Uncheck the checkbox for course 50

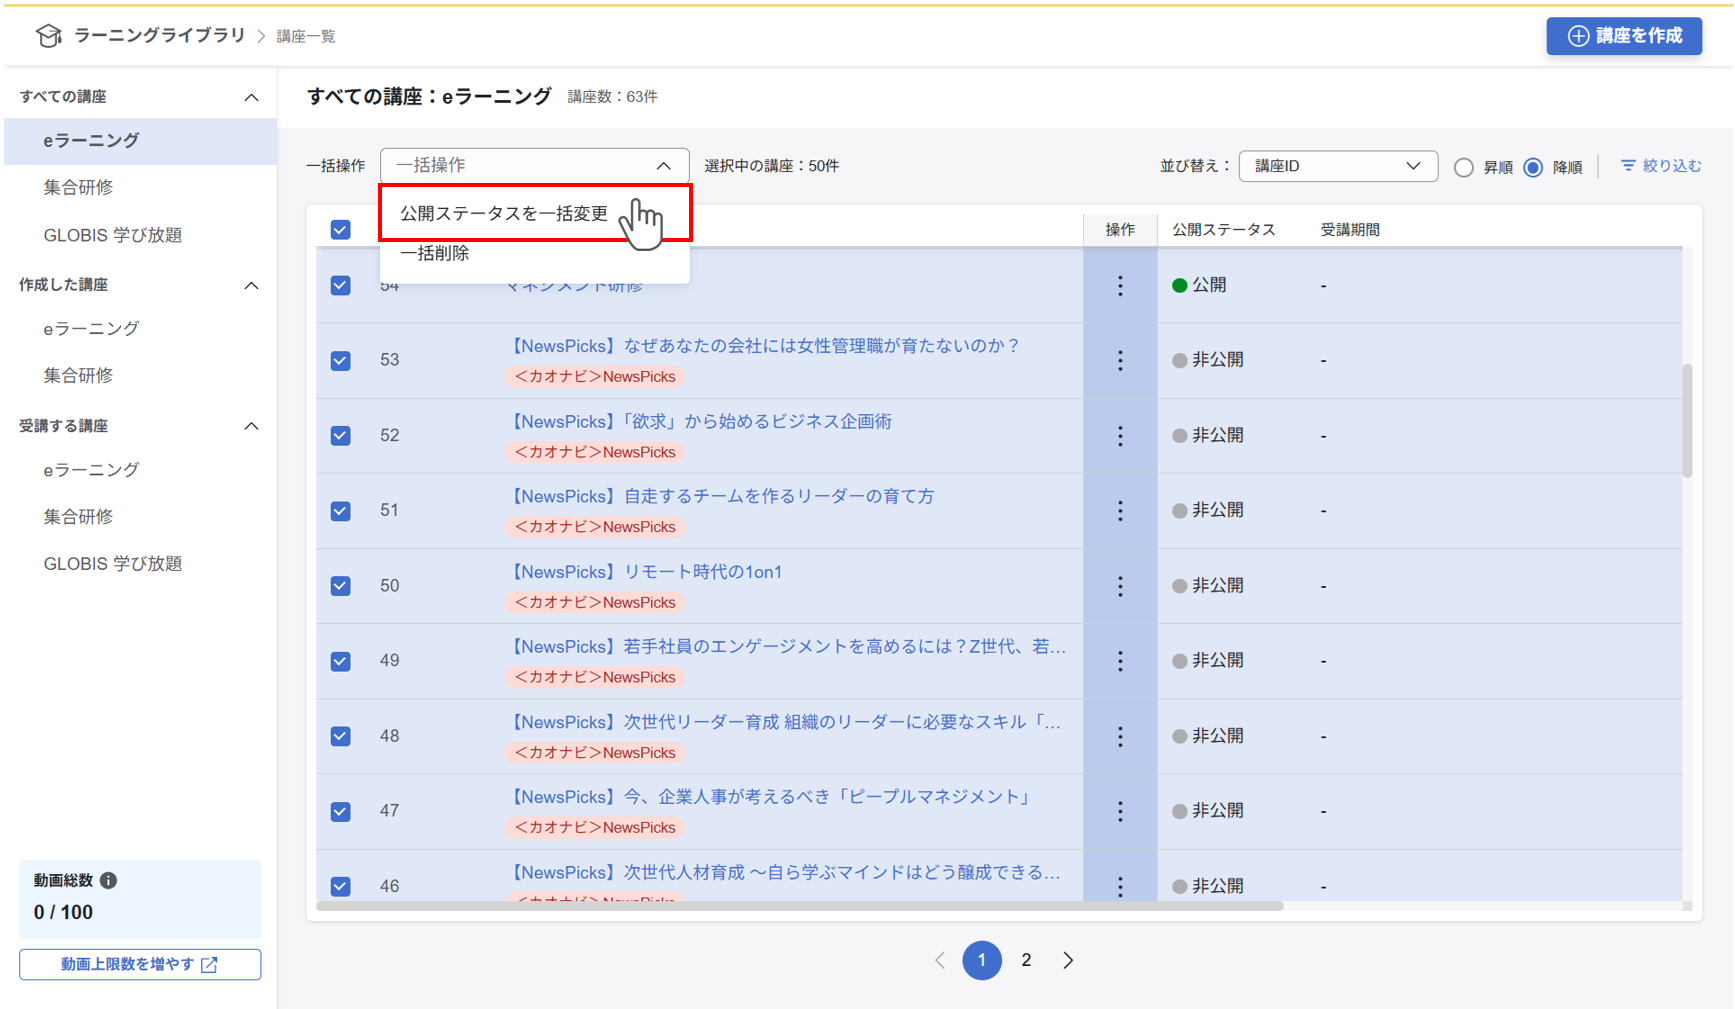click(340, 586)
